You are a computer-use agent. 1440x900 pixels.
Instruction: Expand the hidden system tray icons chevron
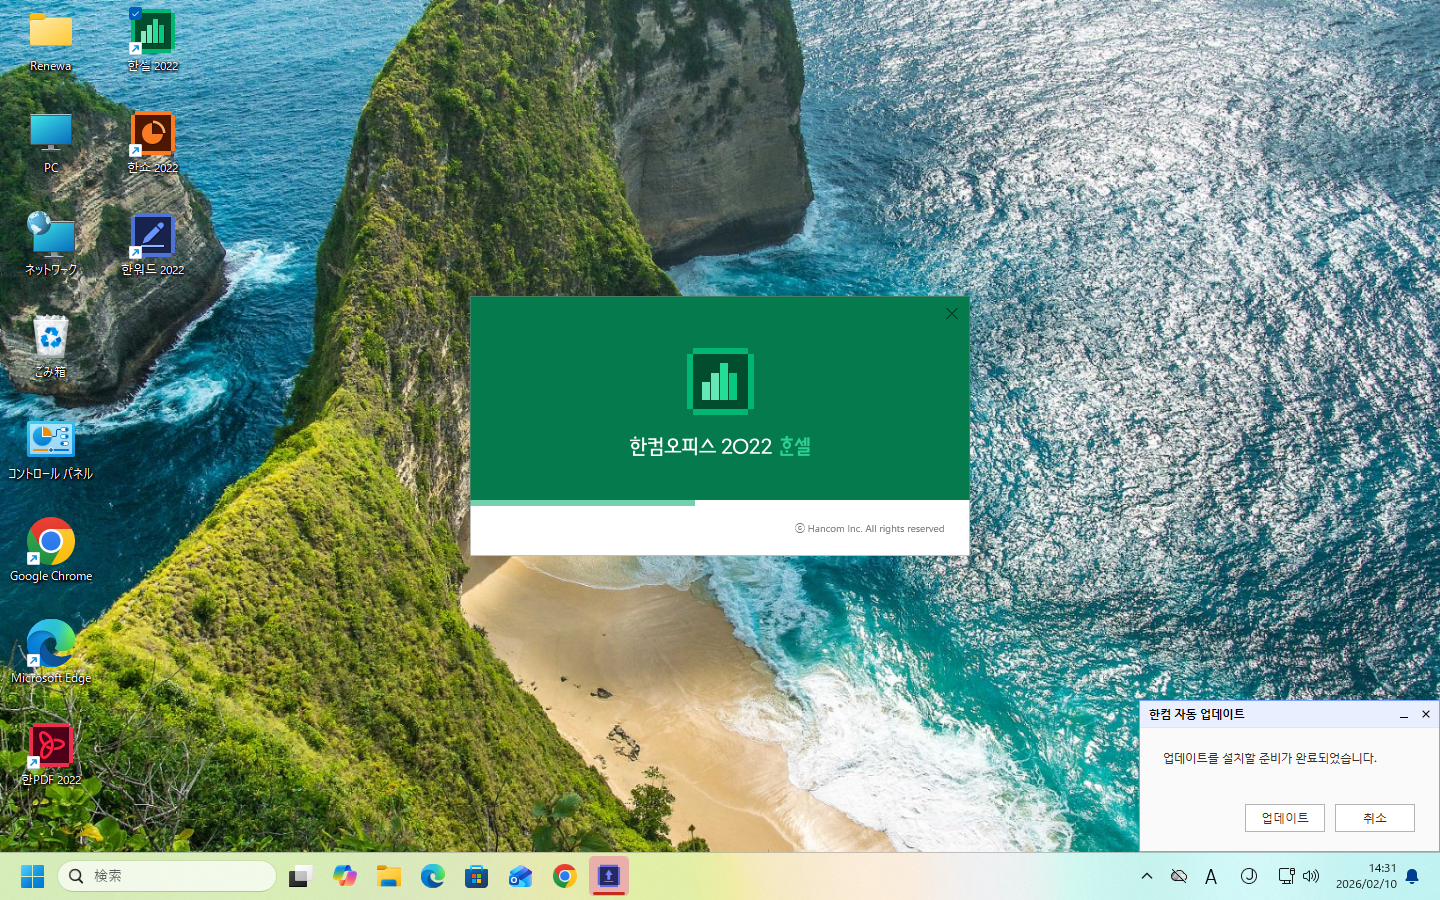click(x=1147, y=876)
